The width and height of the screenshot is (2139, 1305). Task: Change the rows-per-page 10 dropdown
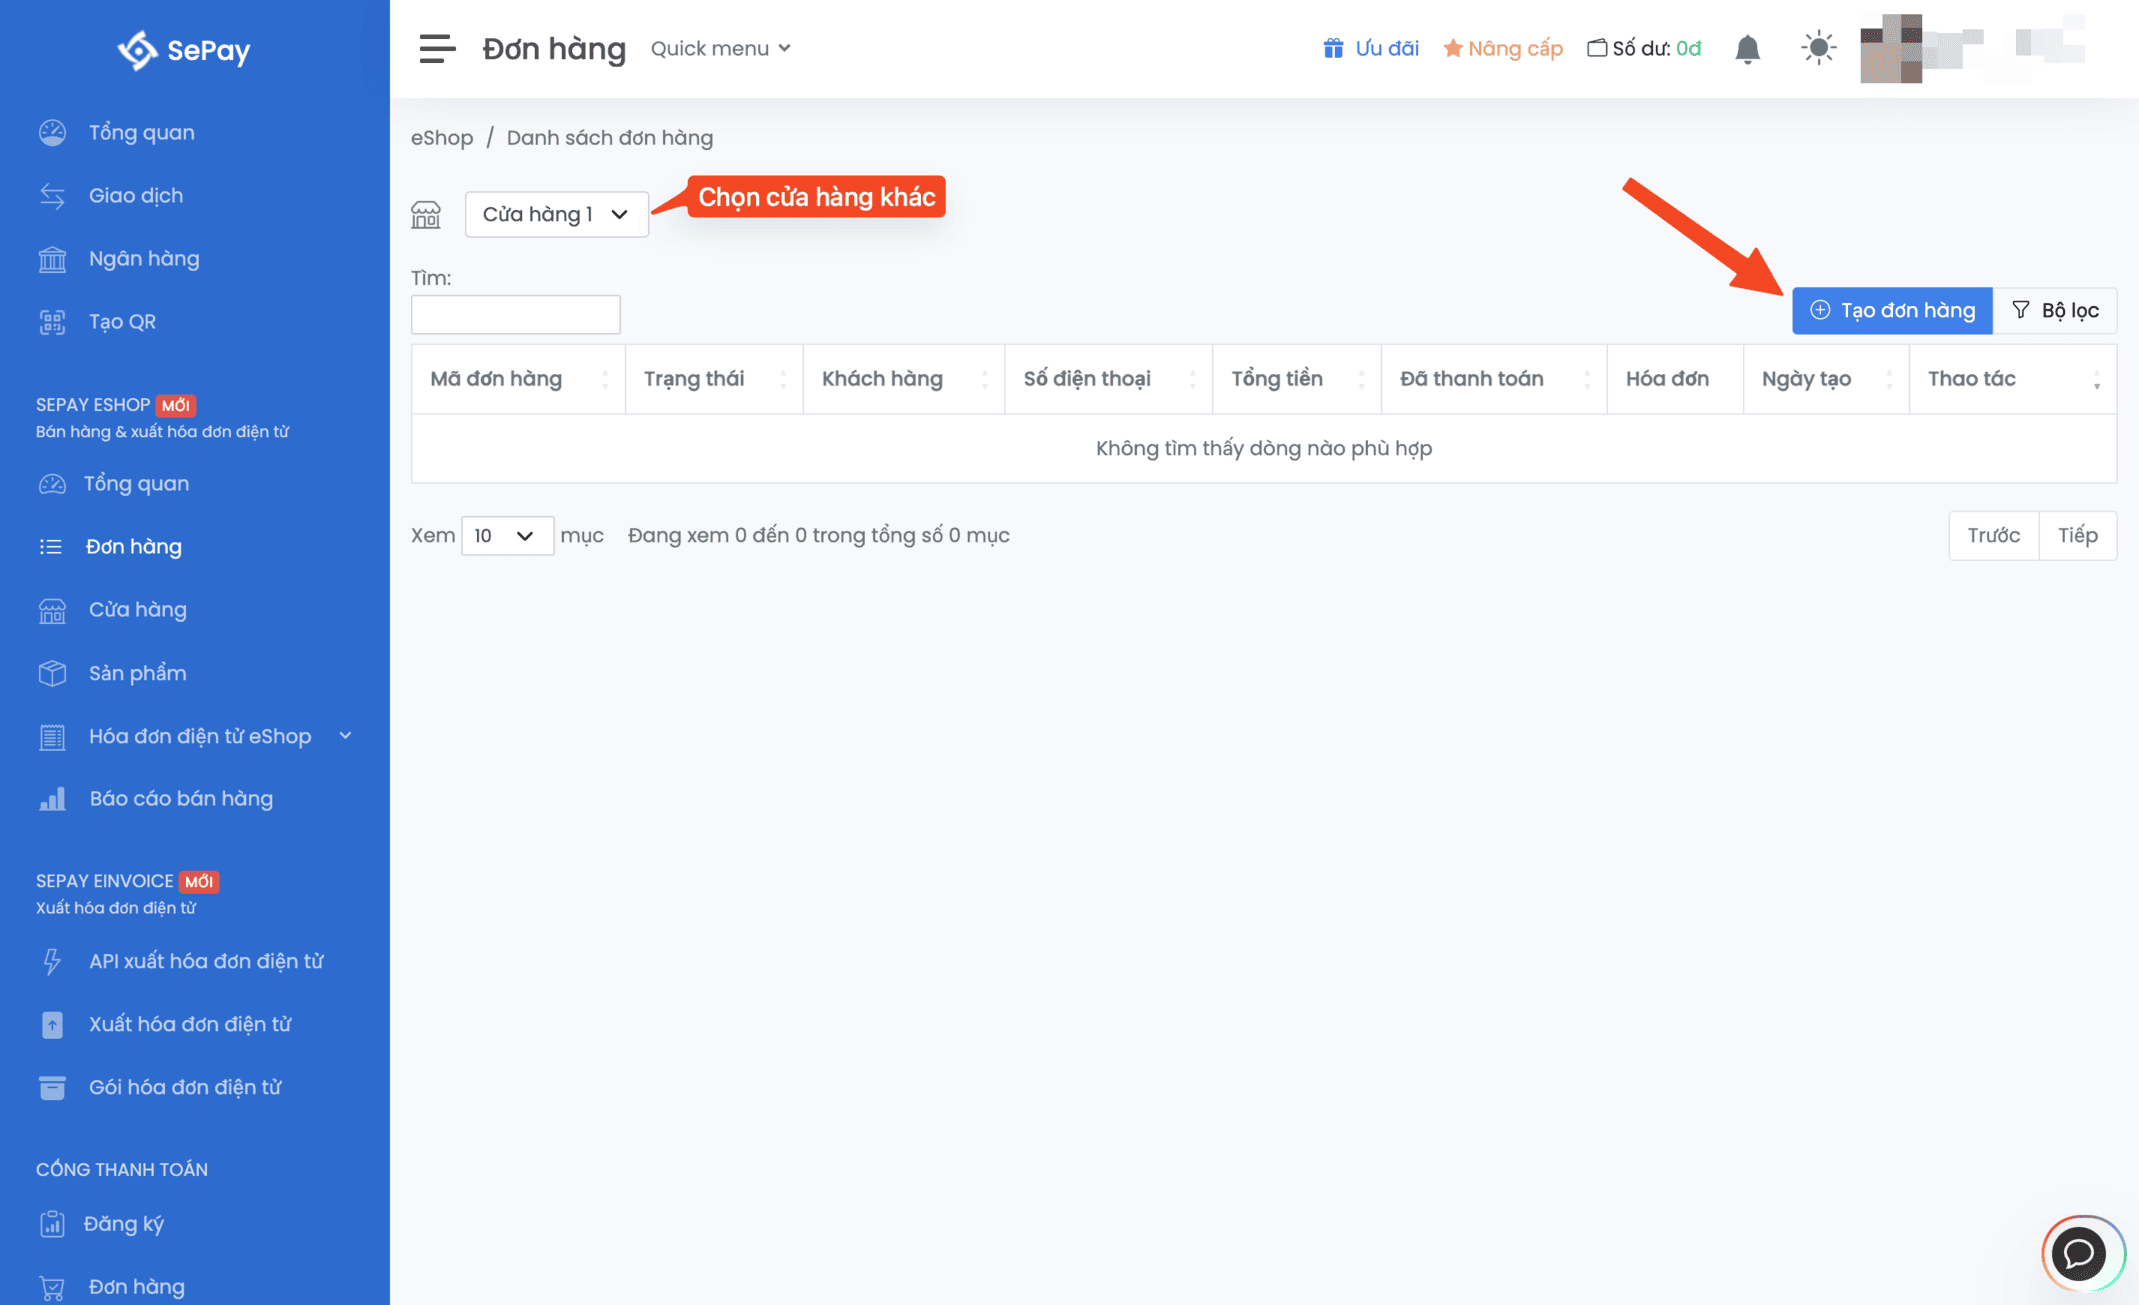point(506,536)
